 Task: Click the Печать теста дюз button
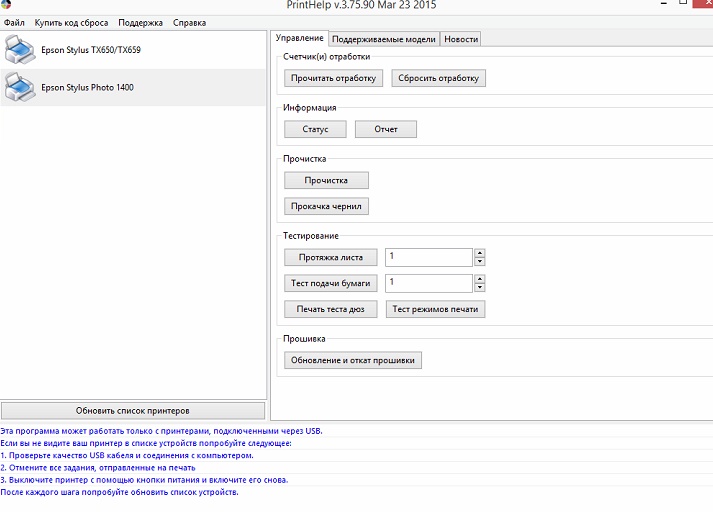coord(331,309)
